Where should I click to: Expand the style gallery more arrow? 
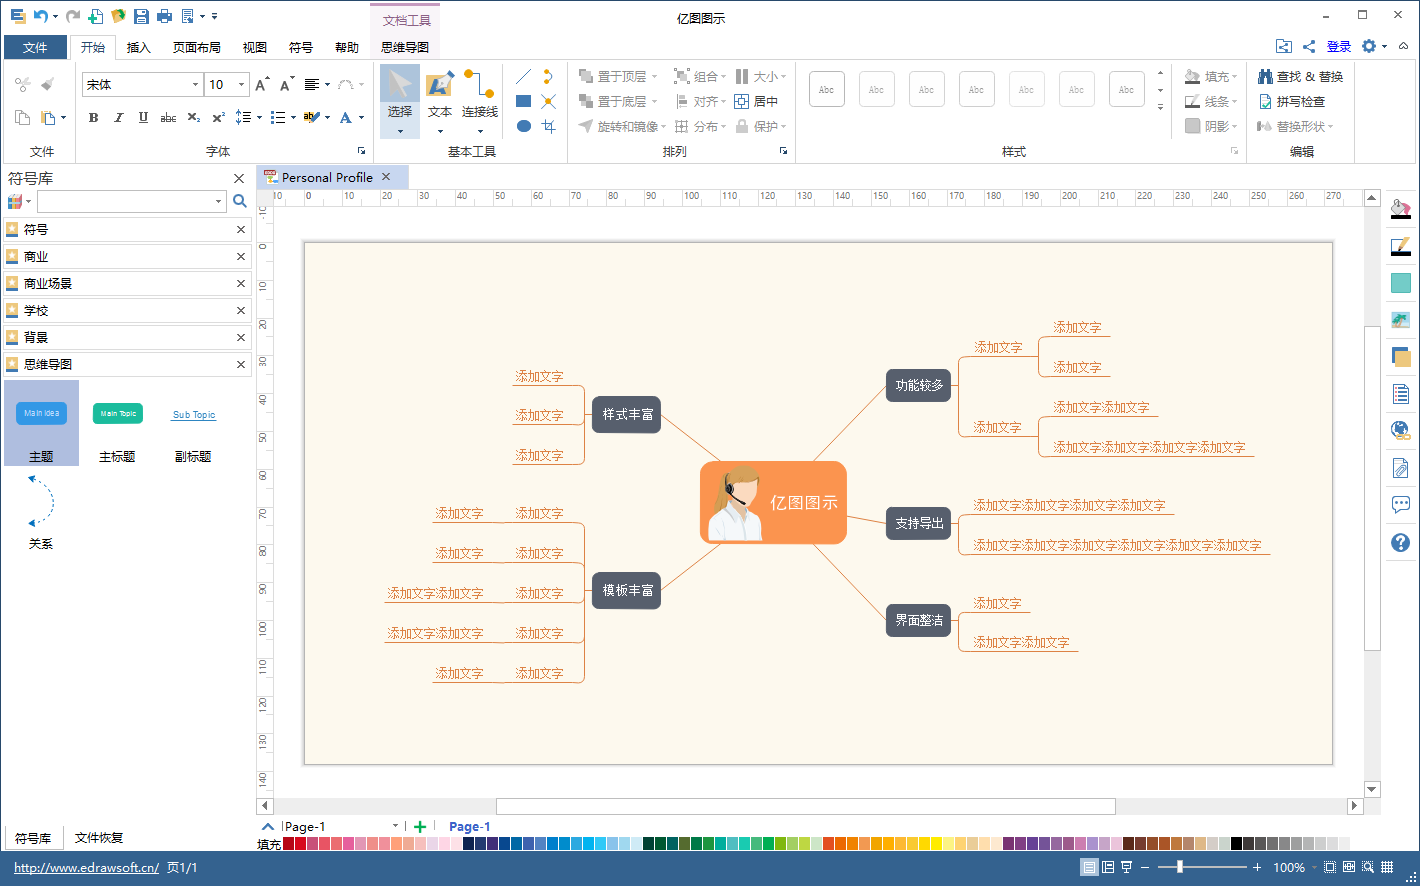click(x=1160, y=107)
